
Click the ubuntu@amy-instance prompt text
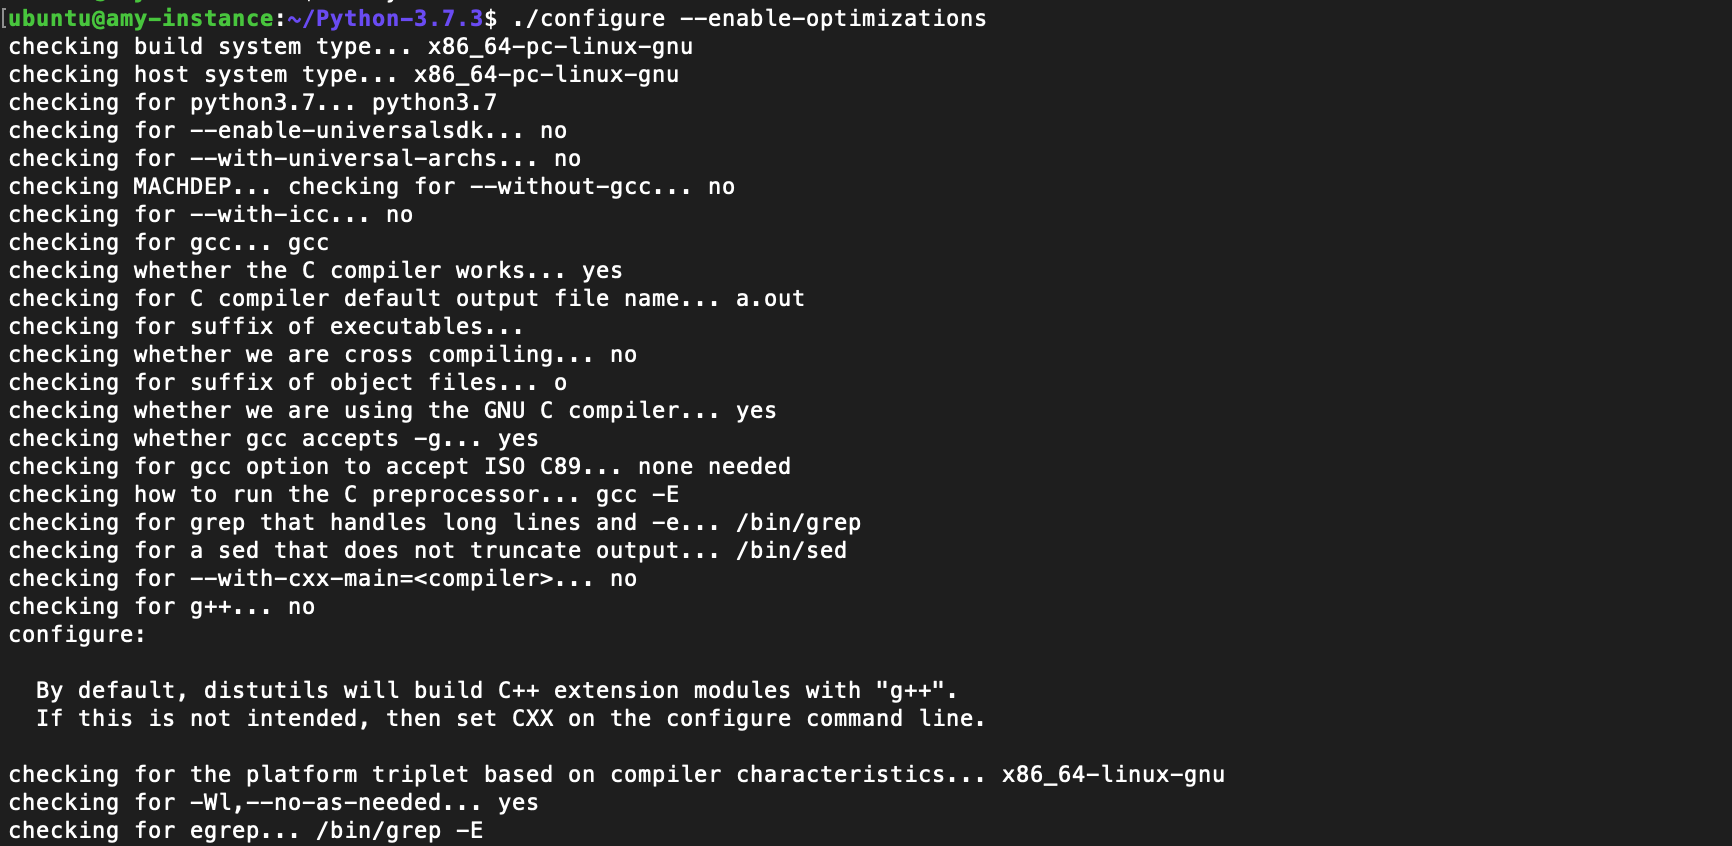(x=140, y=18)
